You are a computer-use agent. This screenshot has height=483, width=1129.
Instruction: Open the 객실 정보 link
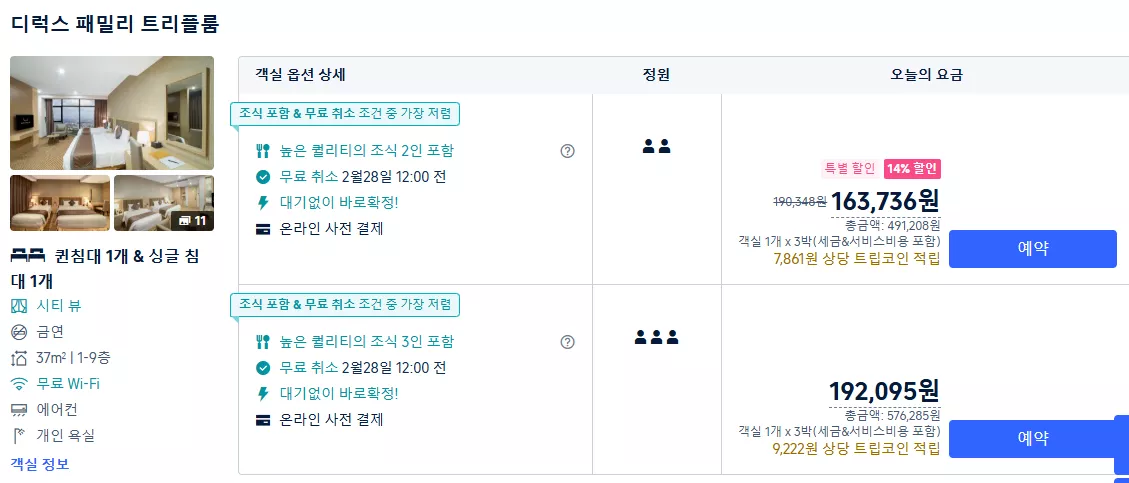point(40,464)
